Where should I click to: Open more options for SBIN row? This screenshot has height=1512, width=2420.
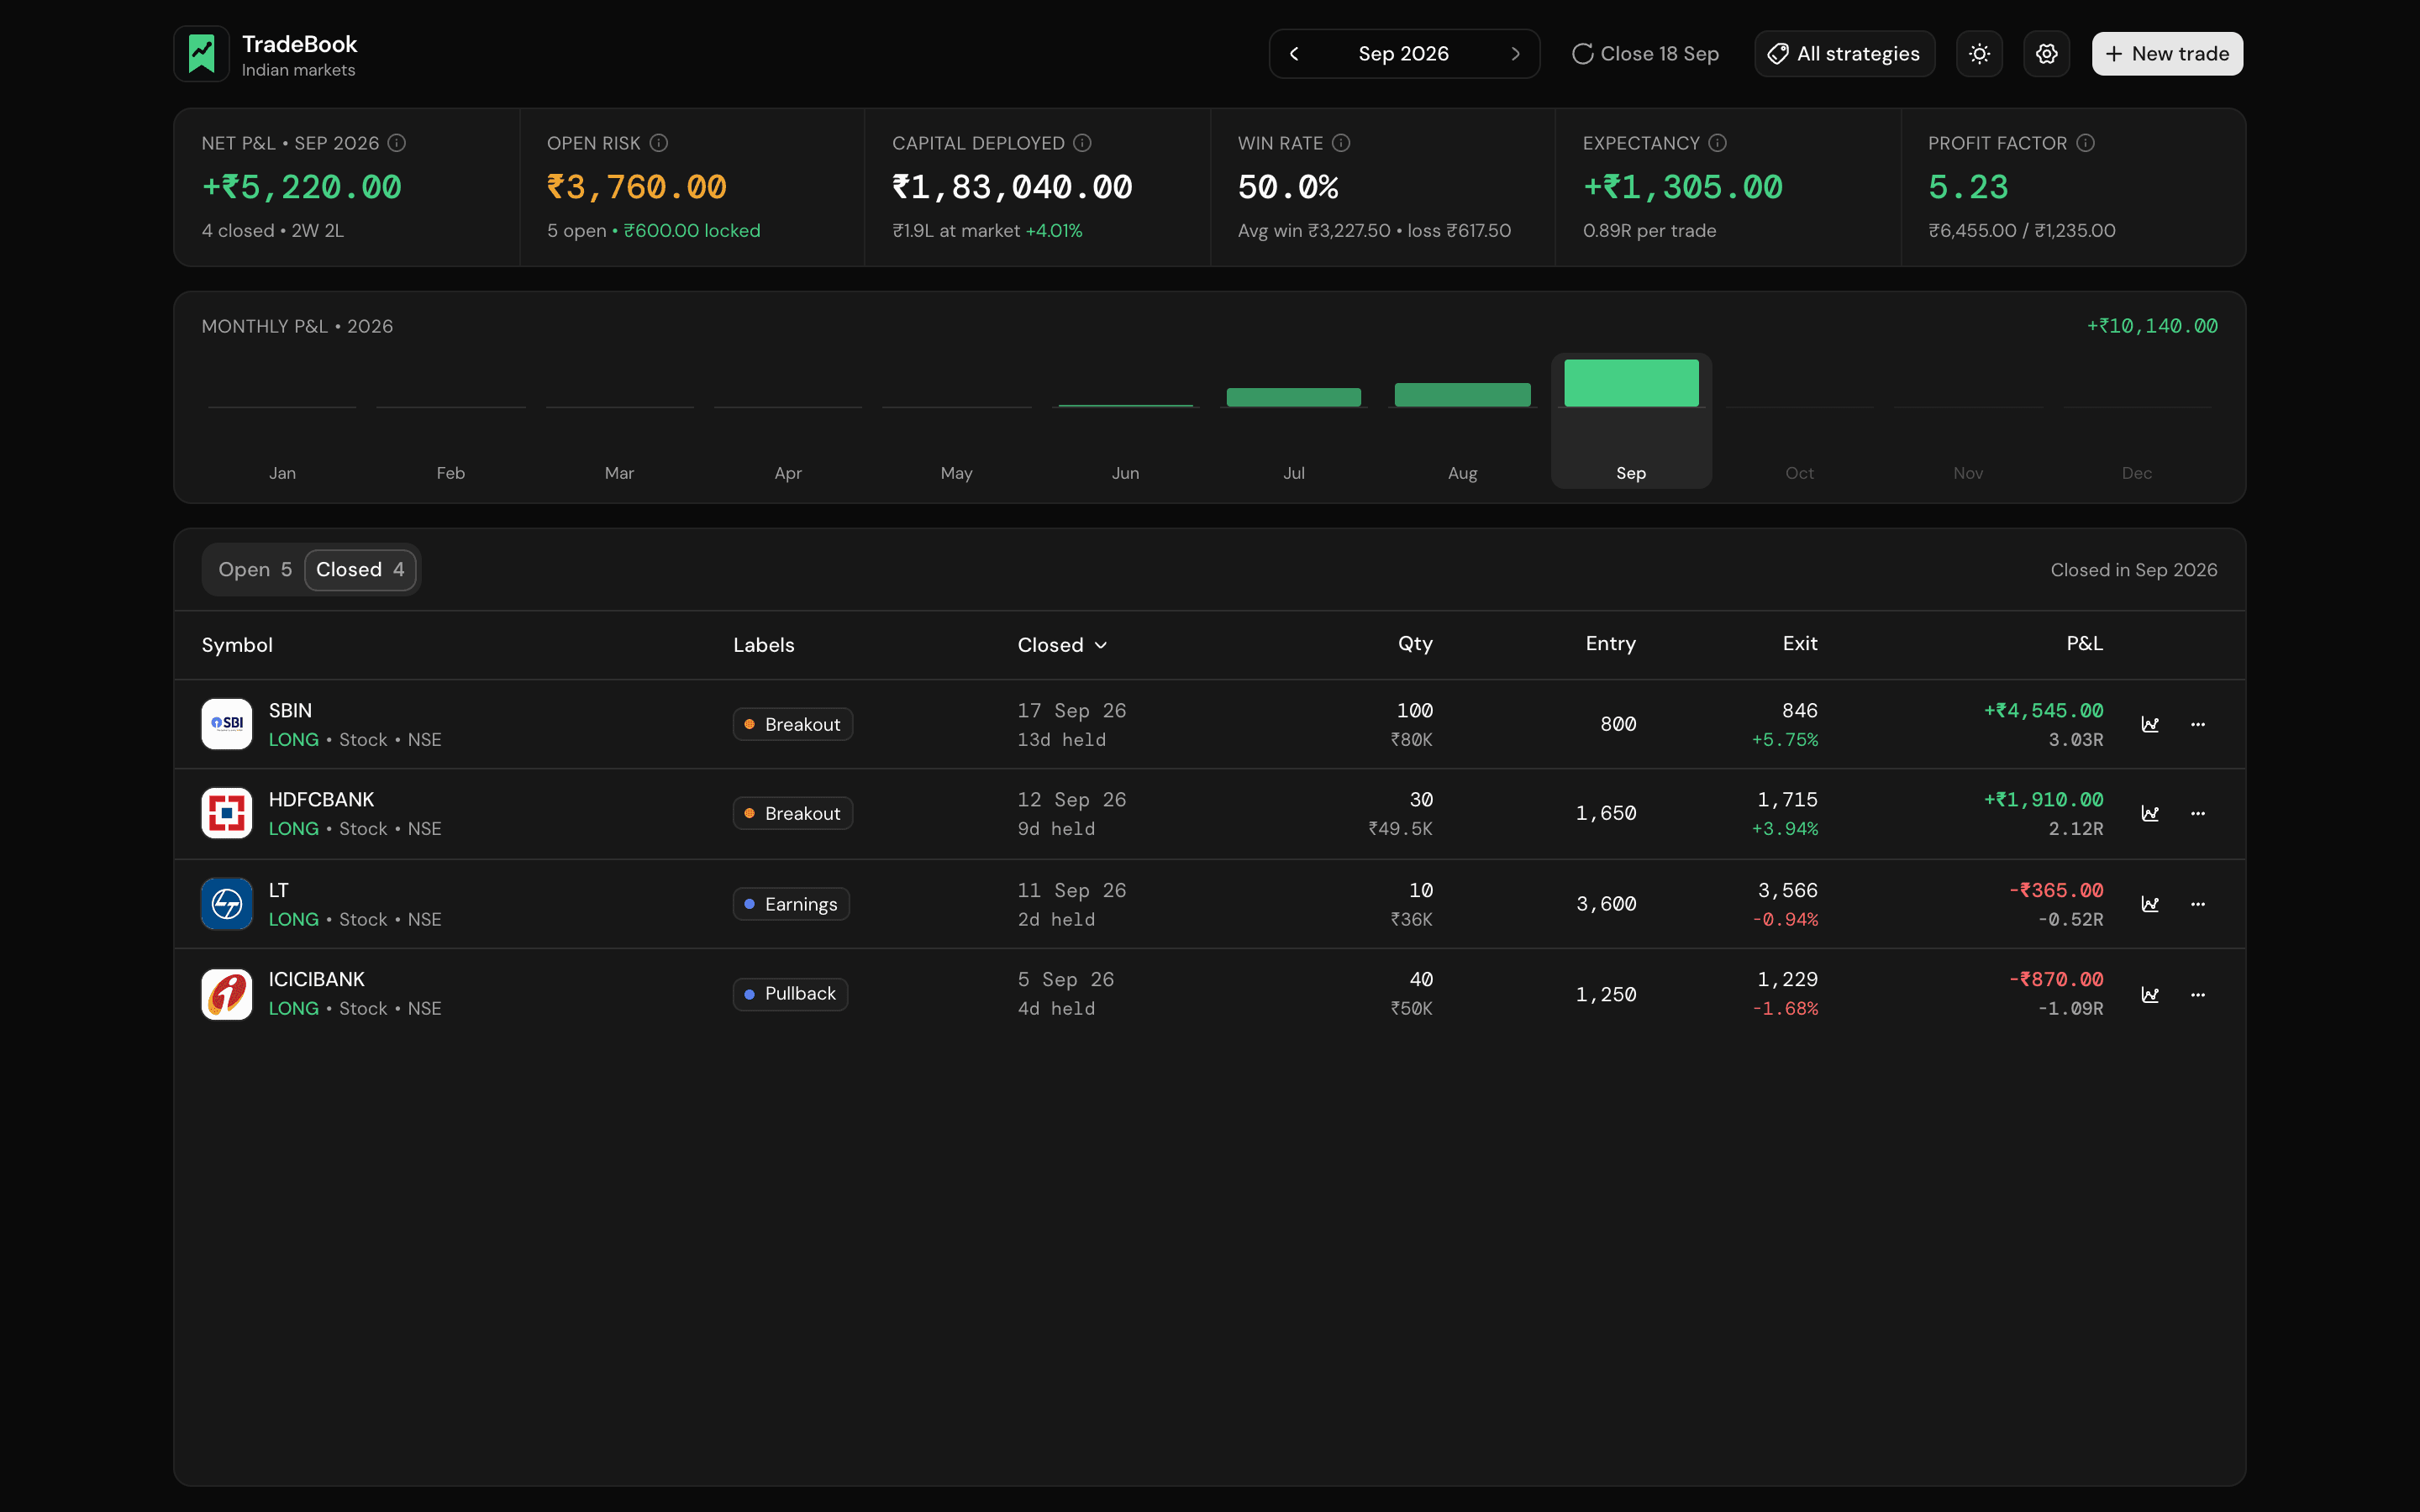point(2198,724)
